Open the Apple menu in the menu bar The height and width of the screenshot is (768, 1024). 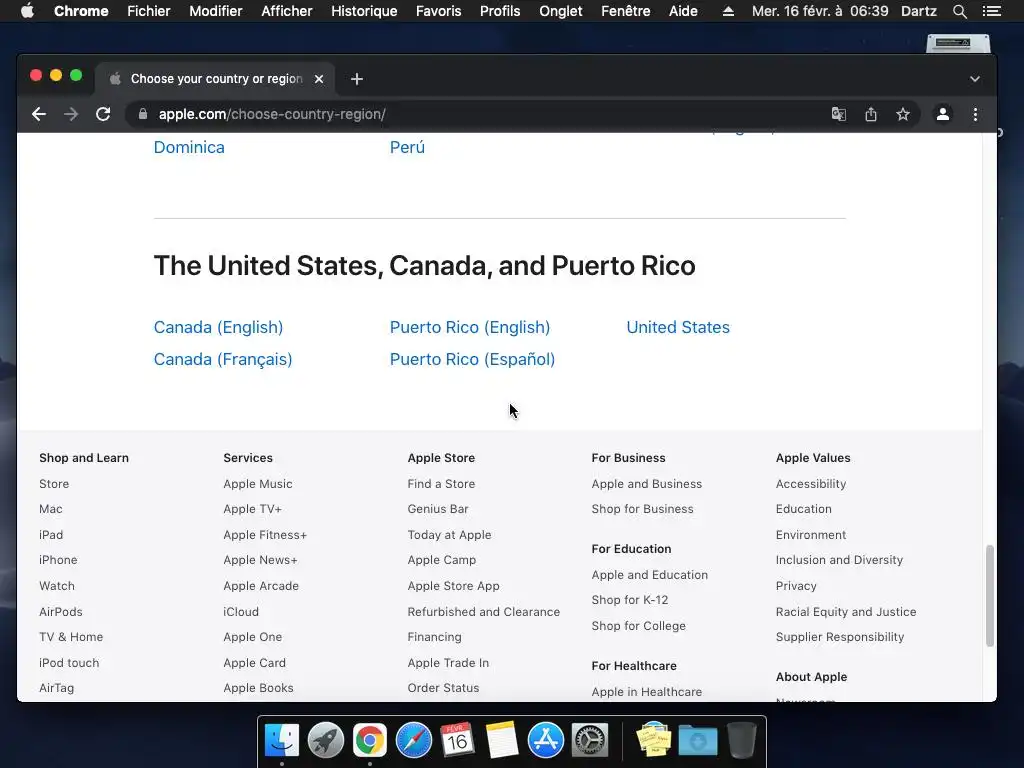27,11
